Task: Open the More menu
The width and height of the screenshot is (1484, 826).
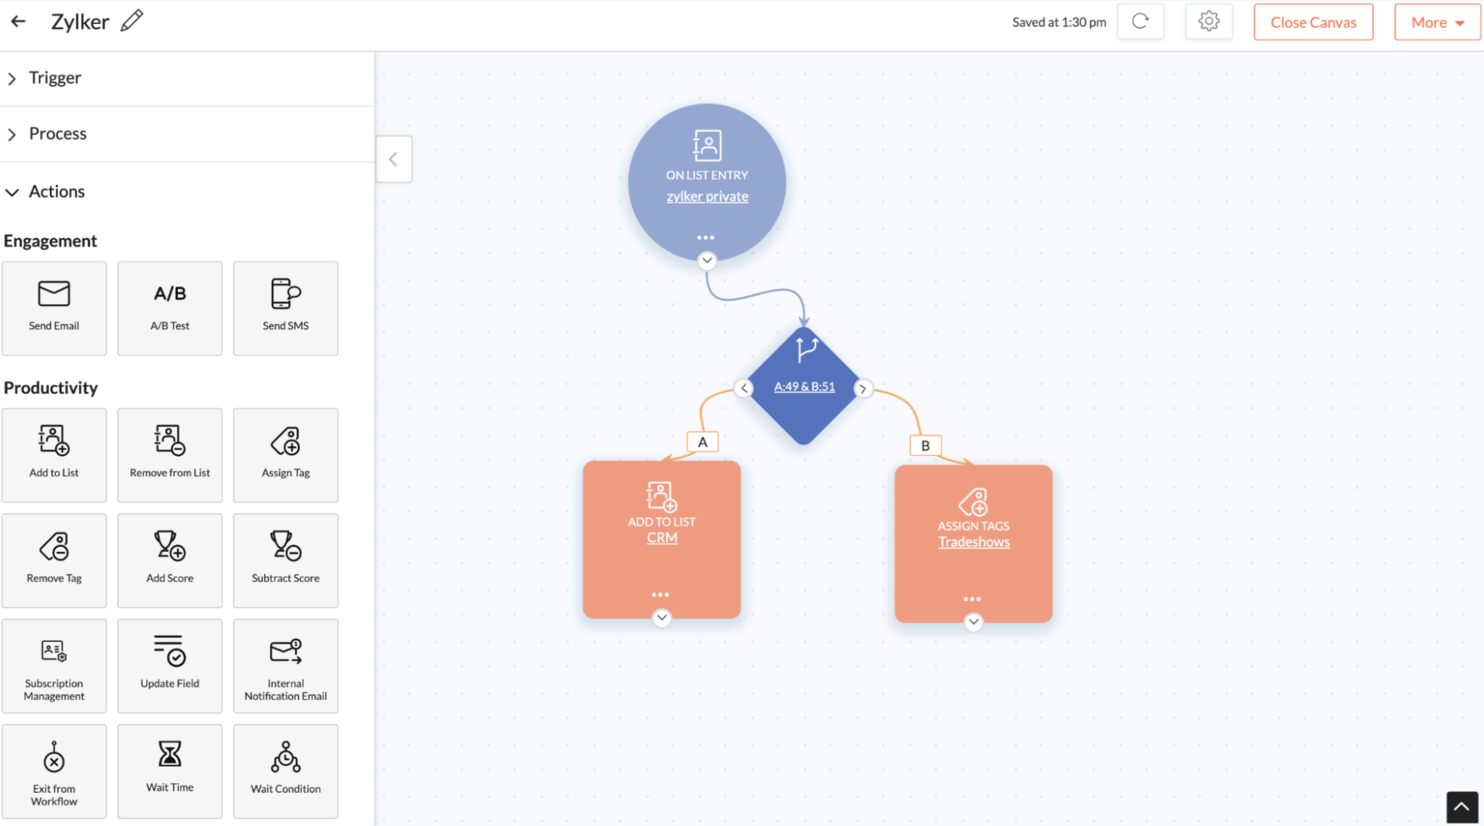Action: [x=1437, y=21]
